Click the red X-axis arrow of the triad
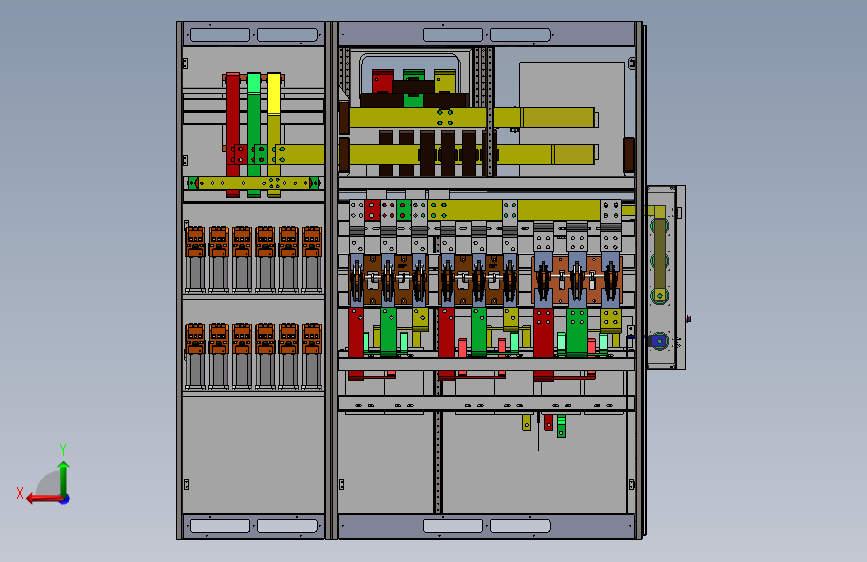The width and height of the screenshot is (867, 562). pyautogui.click(x=43, y=499)
